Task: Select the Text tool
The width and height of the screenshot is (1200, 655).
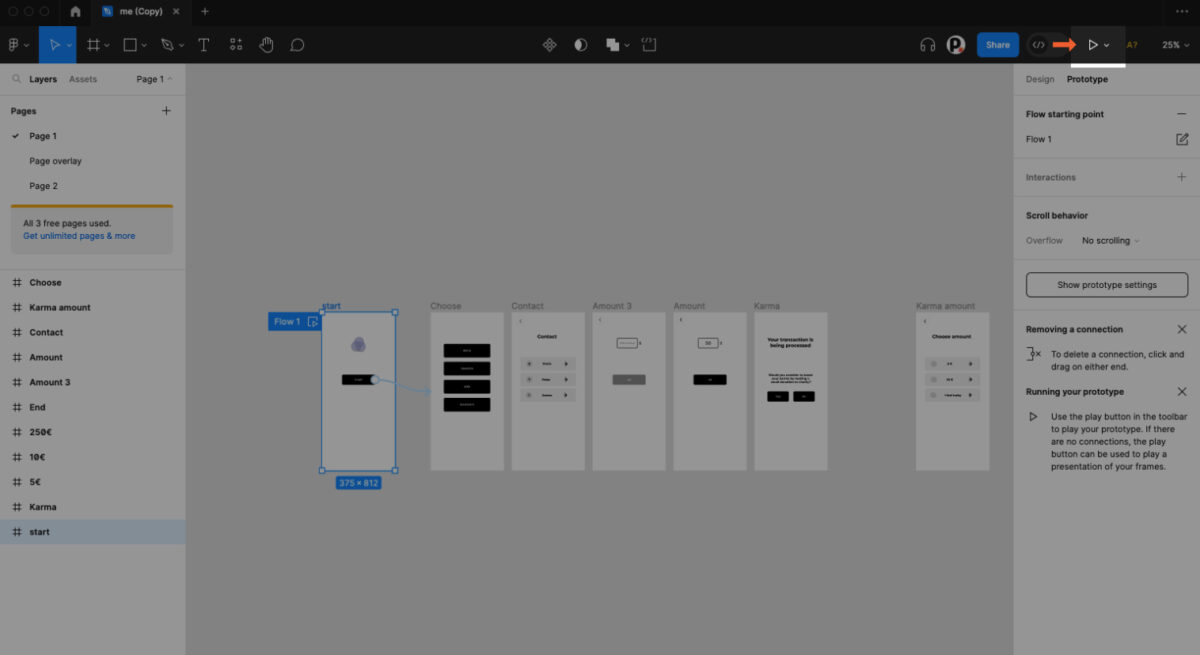Action: [203, 44]
